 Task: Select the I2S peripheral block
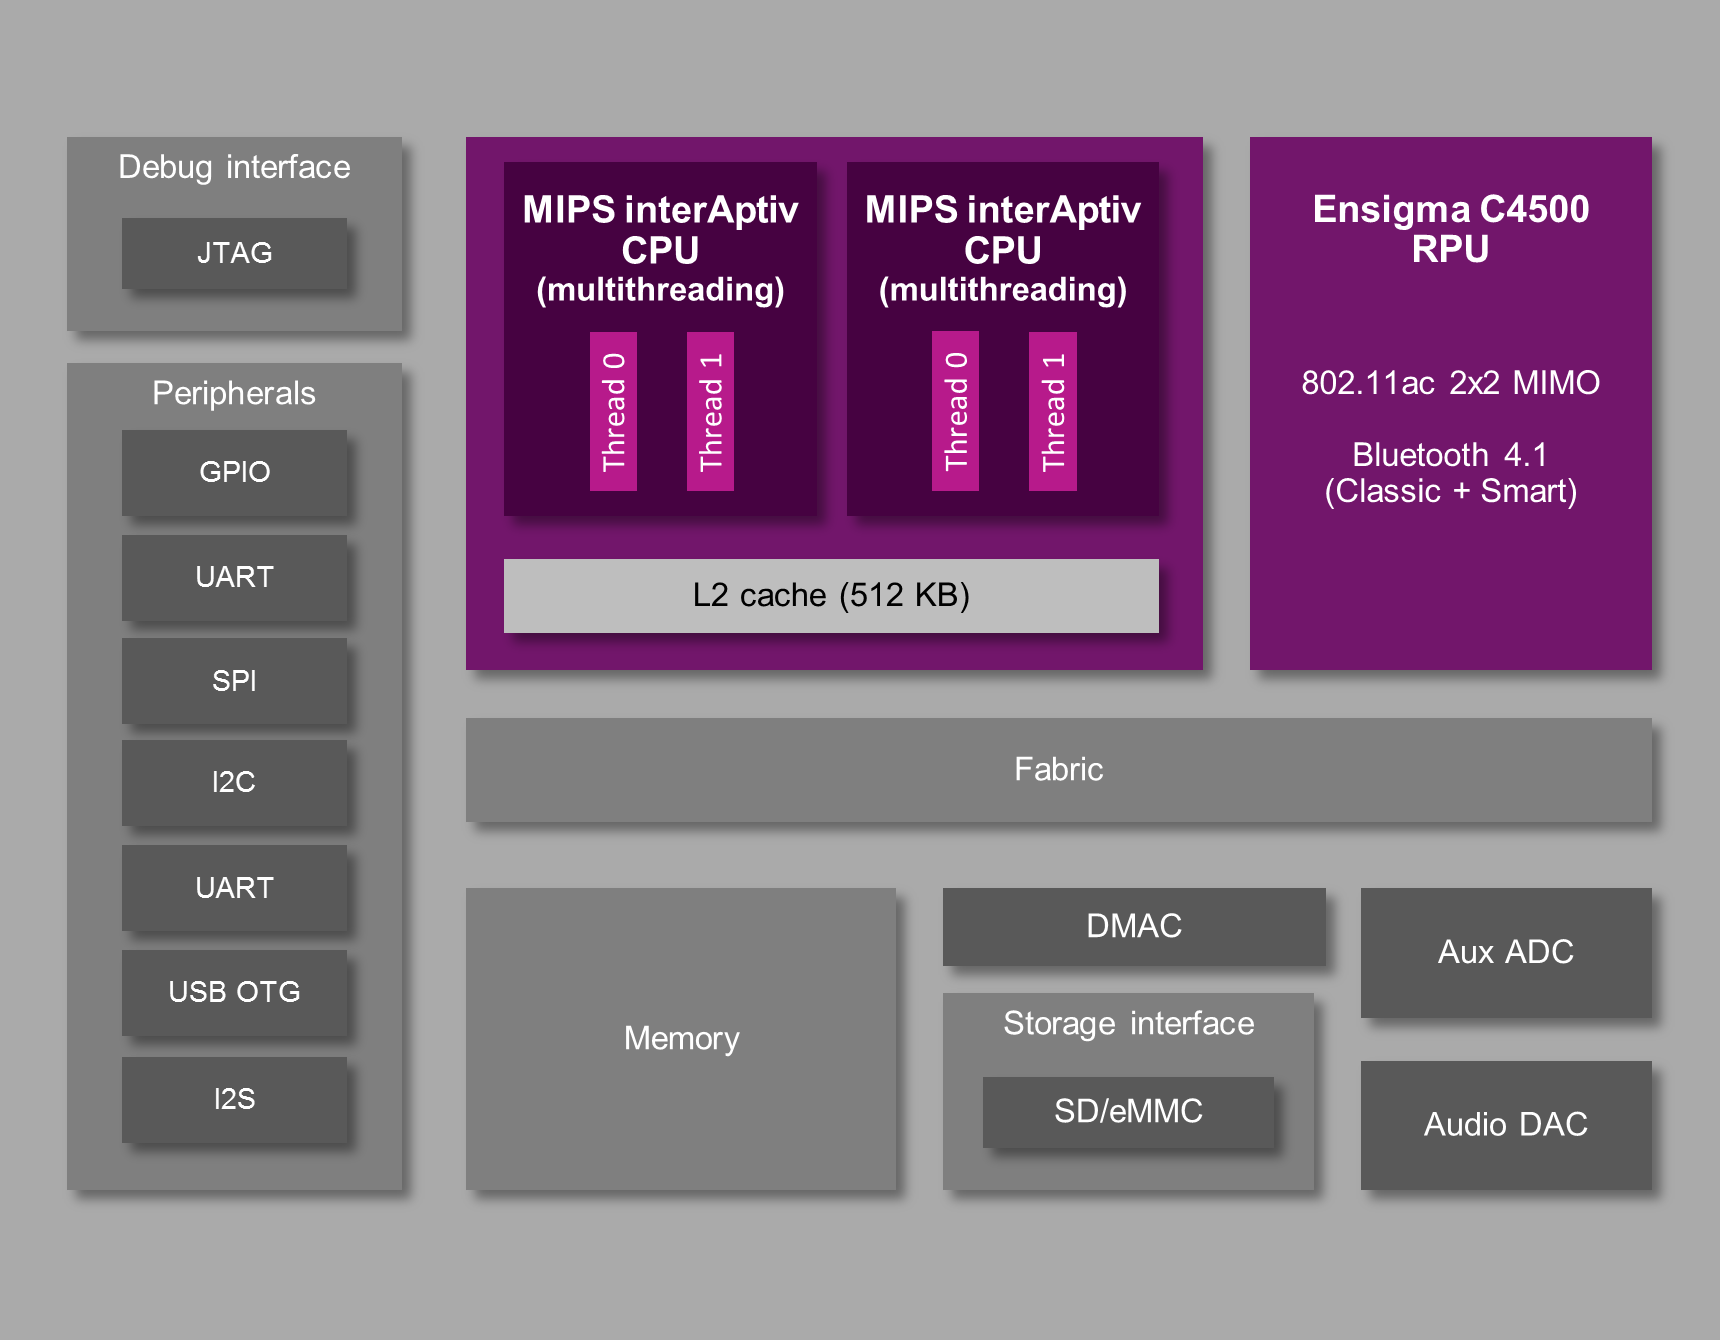(x=234, y=1099)
